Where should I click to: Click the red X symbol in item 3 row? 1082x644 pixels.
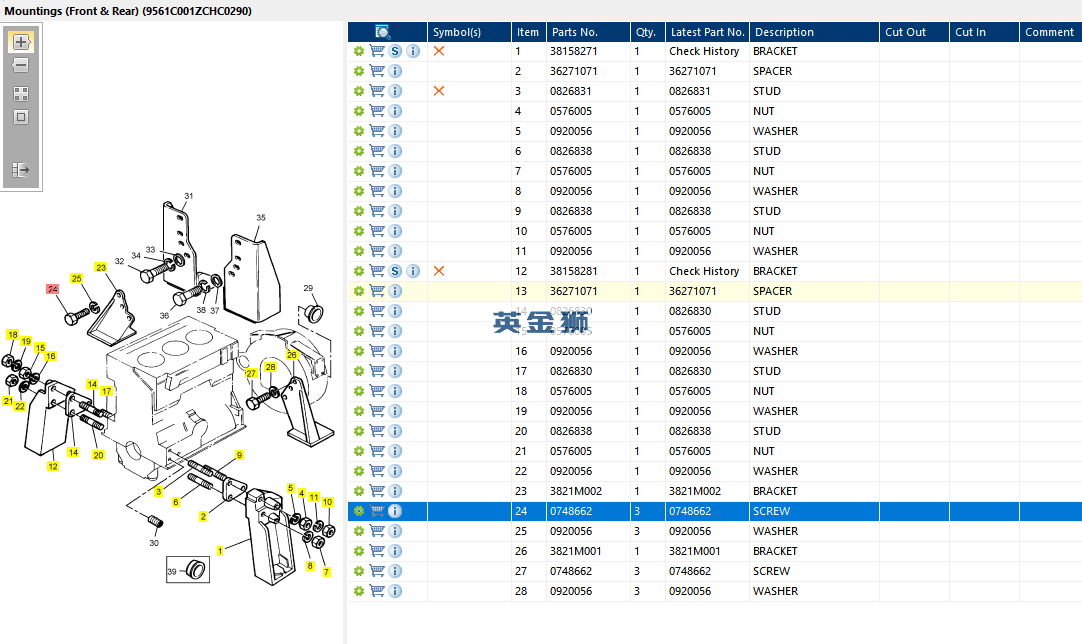(438, 91)
